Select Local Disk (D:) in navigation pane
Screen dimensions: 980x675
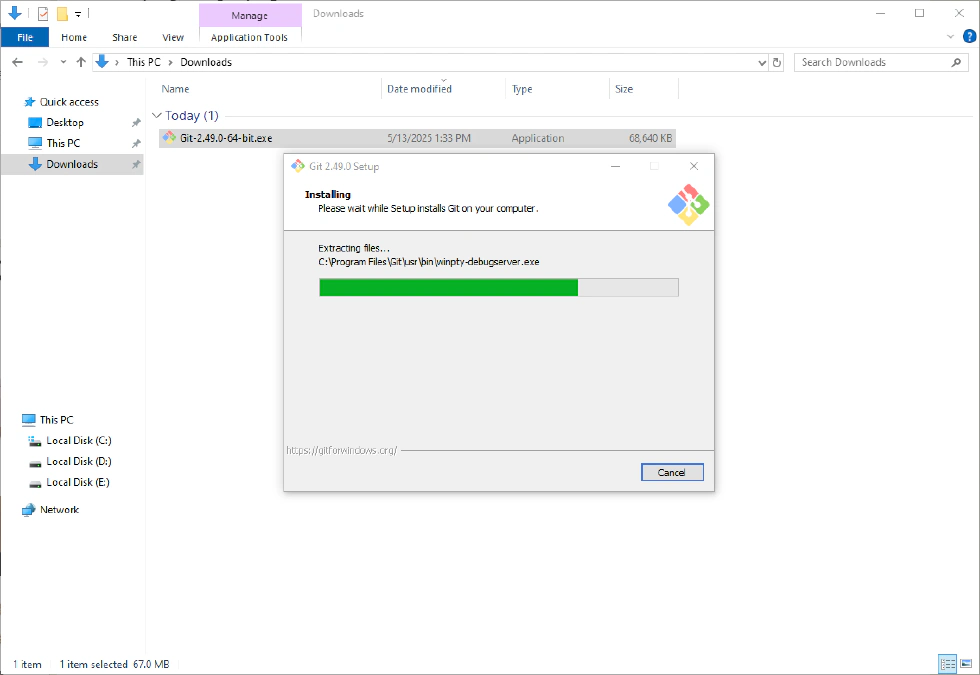pos(78,461)
